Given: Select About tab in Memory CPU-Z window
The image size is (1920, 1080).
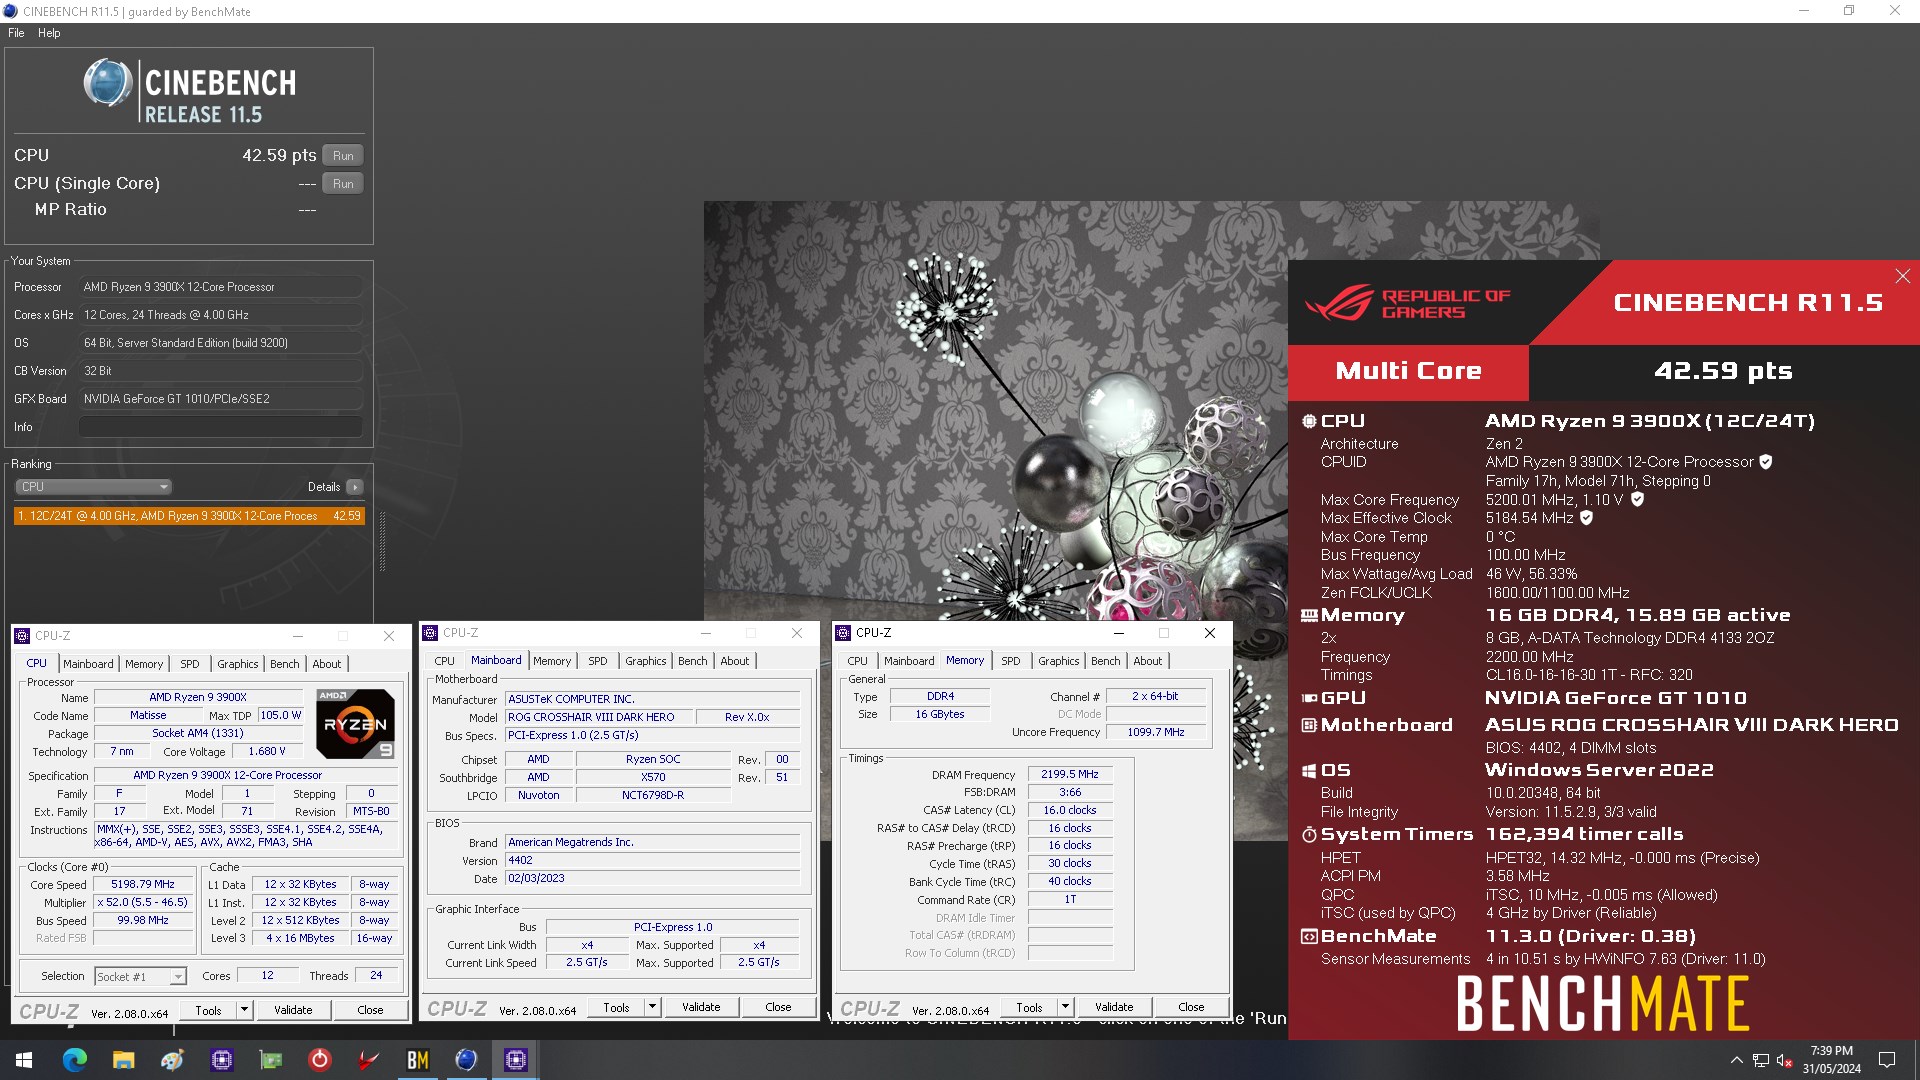Looking at the screenshot, I should [x=1147, y=661].
